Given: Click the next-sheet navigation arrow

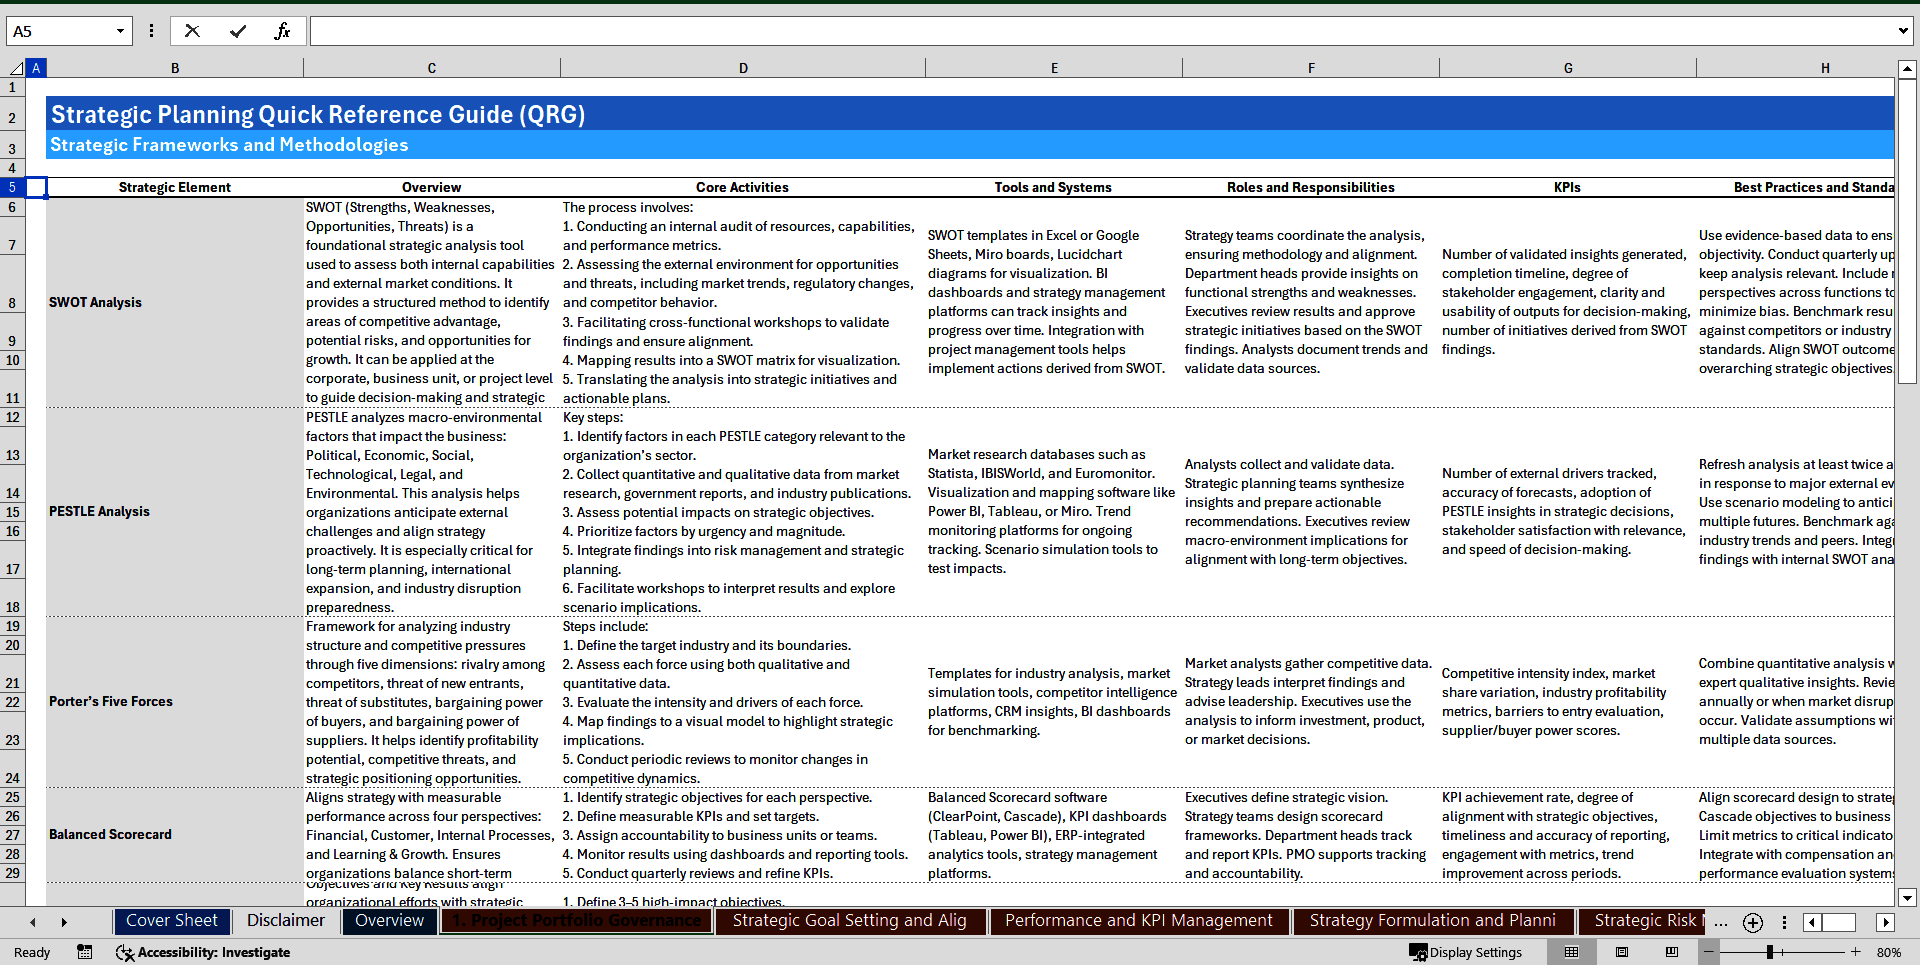Looking at the screenshot, I should (x=63, y=921).
